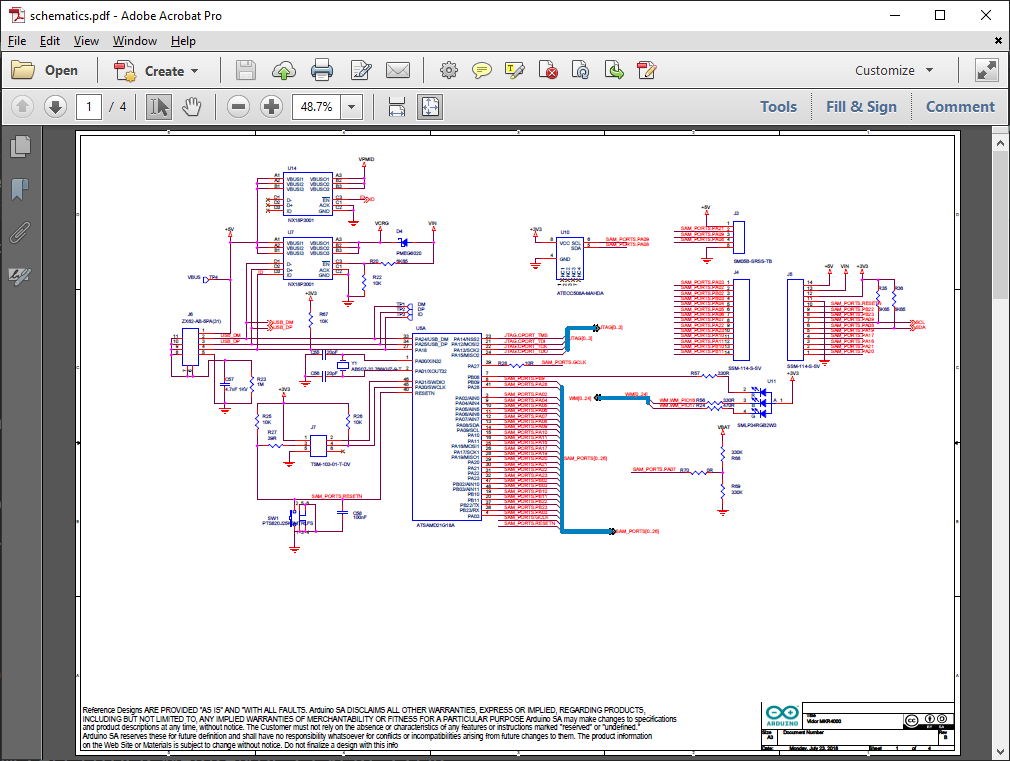This screenshot has width=1010, height=761.
Task: Show Bookmarks panel
Action: pyautogui.click(x=21, y=189)
